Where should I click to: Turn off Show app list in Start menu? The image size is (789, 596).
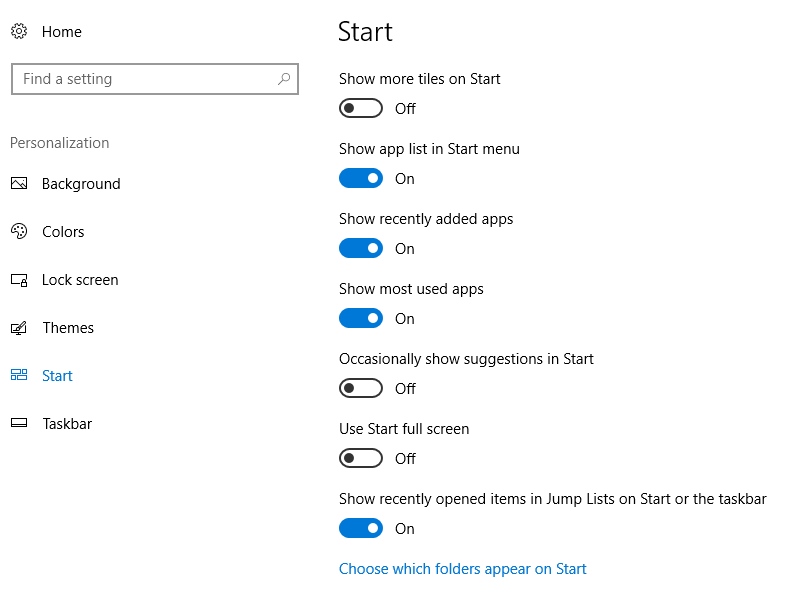tap(361, 178)
